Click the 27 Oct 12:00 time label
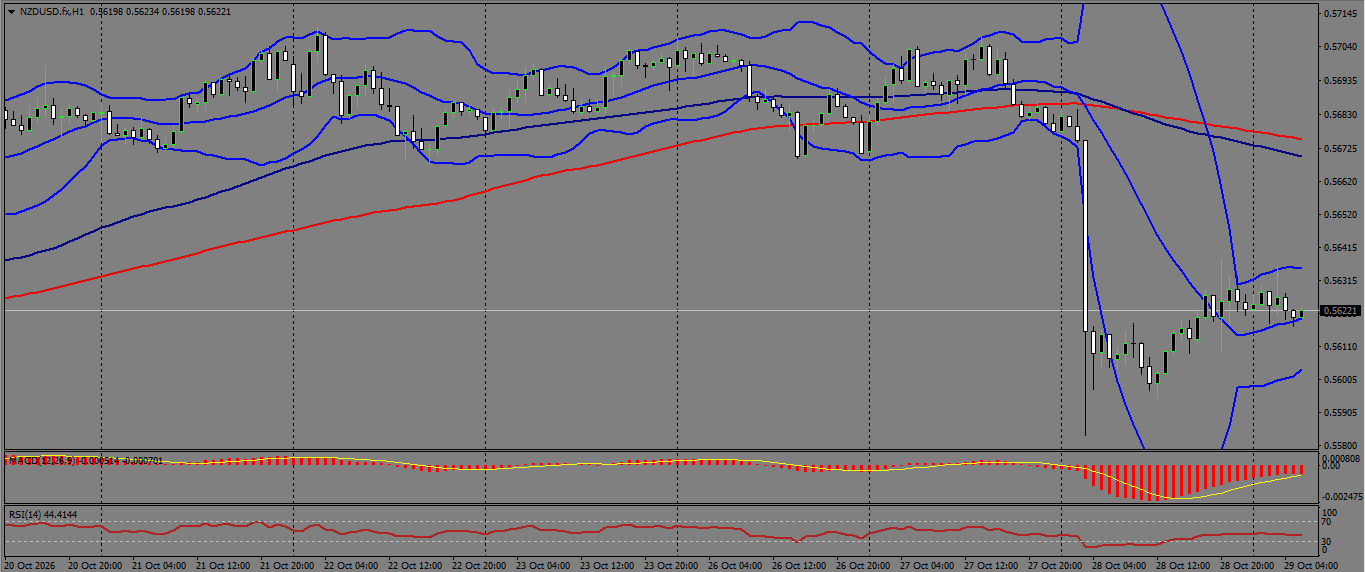1365x572 pixels. [991, 565]
